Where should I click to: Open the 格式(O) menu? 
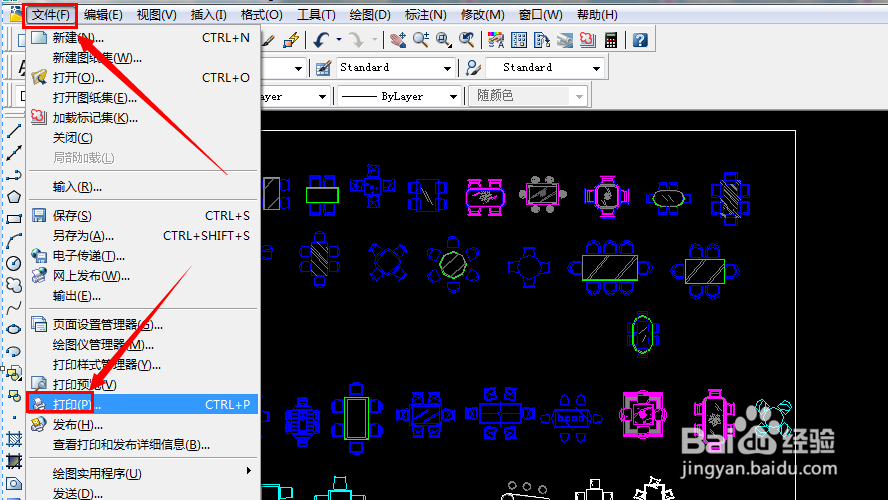pyautogui.click(x=262, y=15)
